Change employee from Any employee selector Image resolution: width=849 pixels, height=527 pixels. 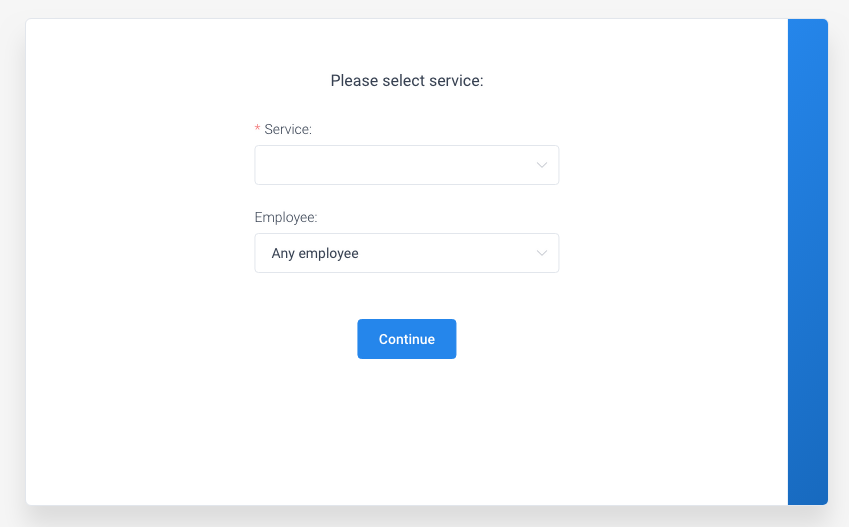(x=407, y=253)
